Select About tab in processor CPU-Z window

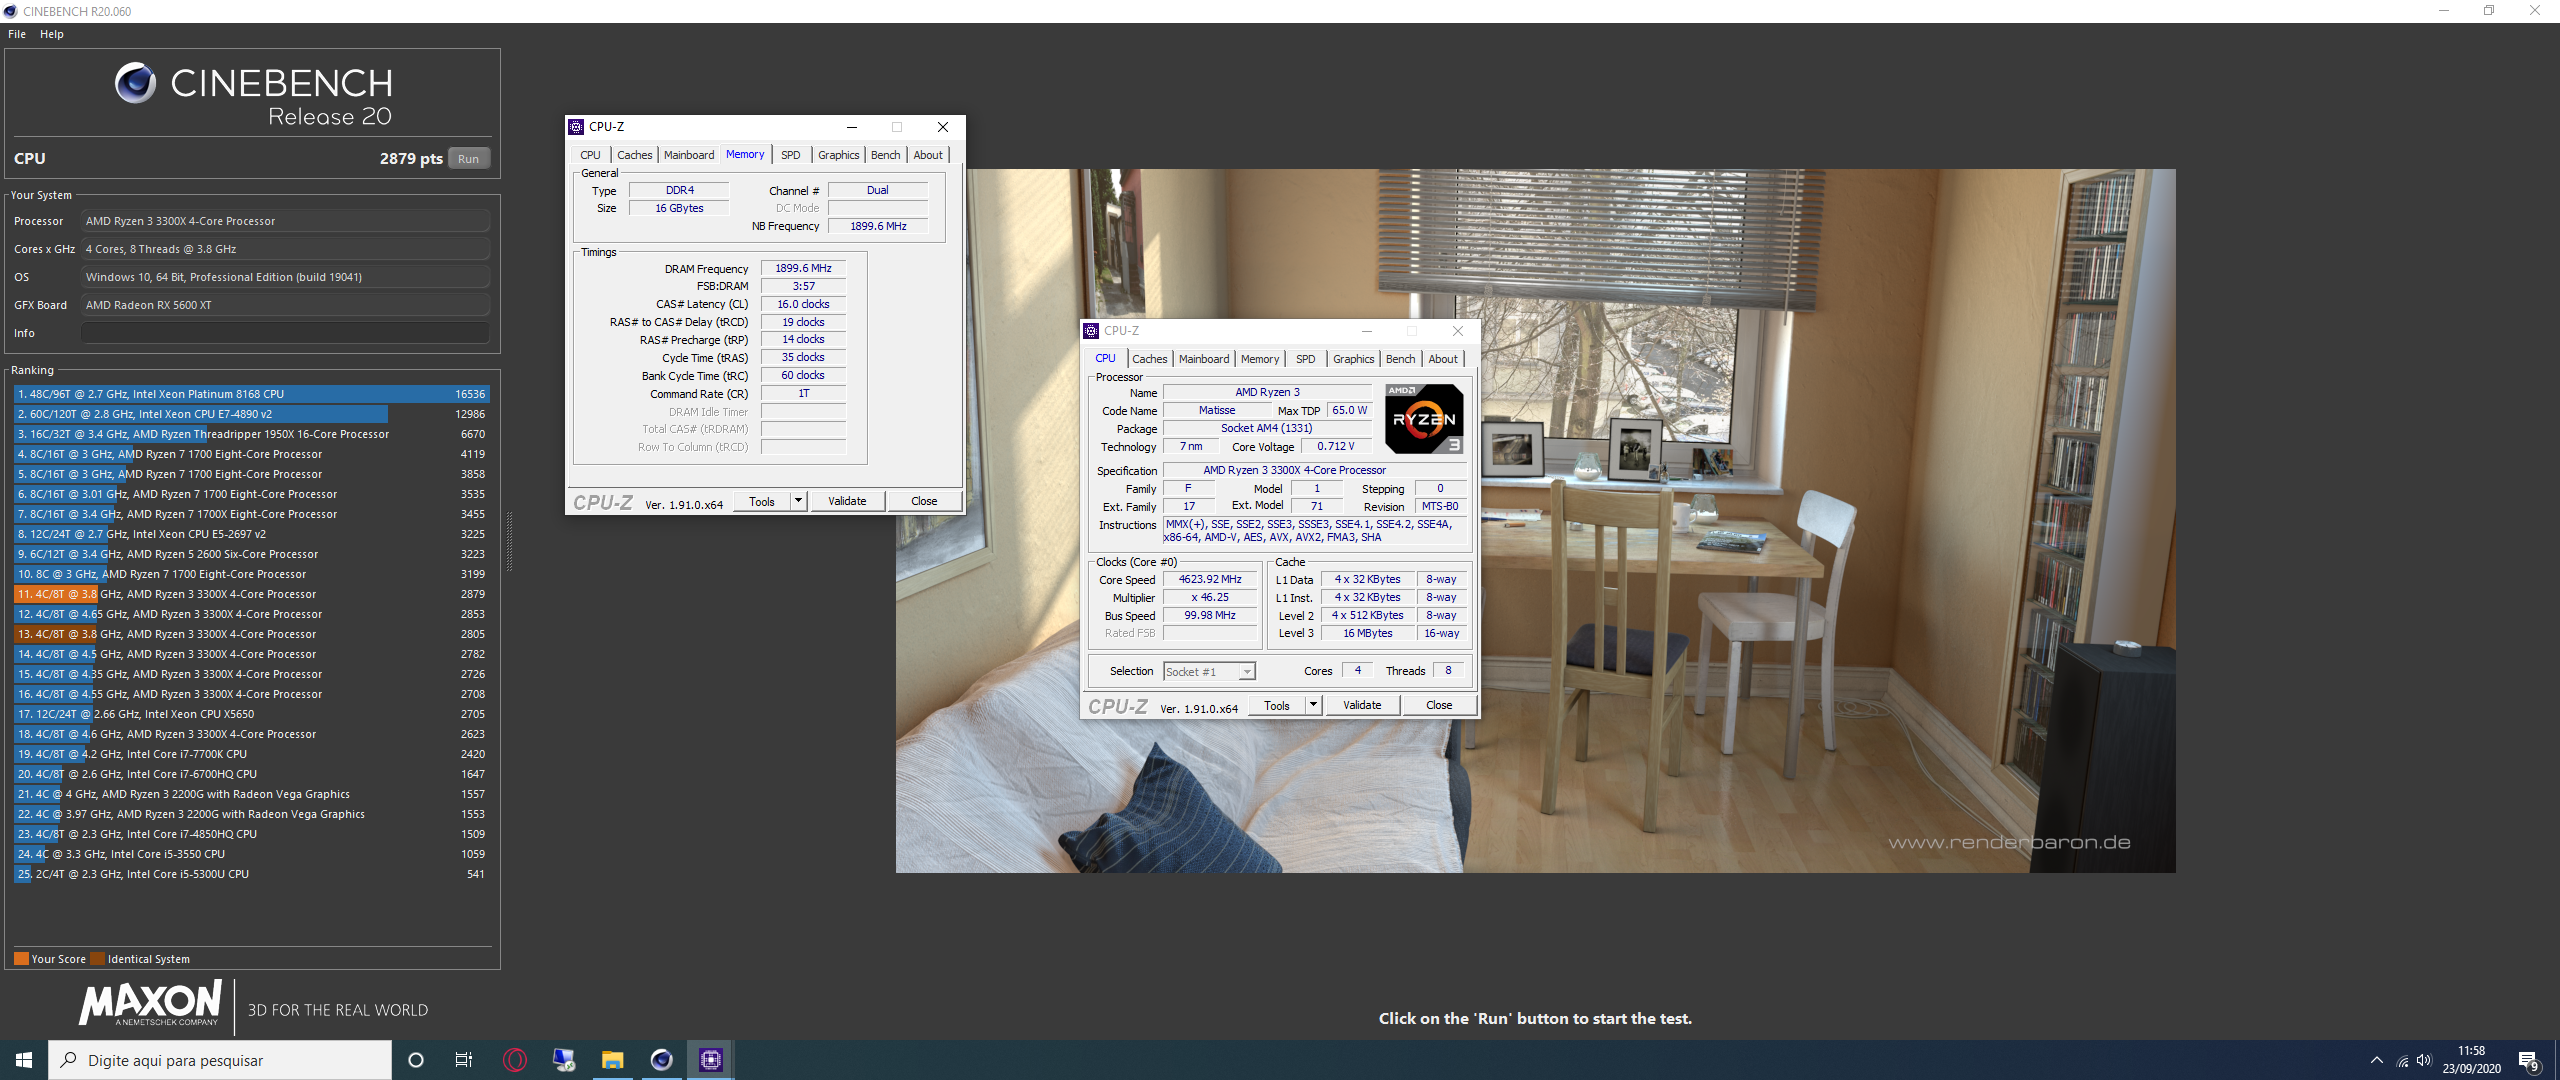click(1443, 359)
